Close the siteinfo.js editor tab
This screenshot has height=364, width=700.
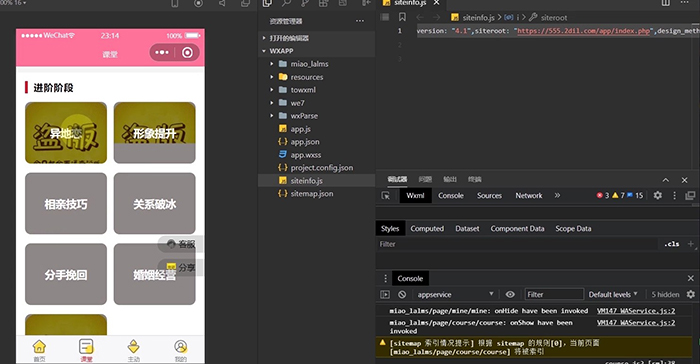[x=437, y=3]
